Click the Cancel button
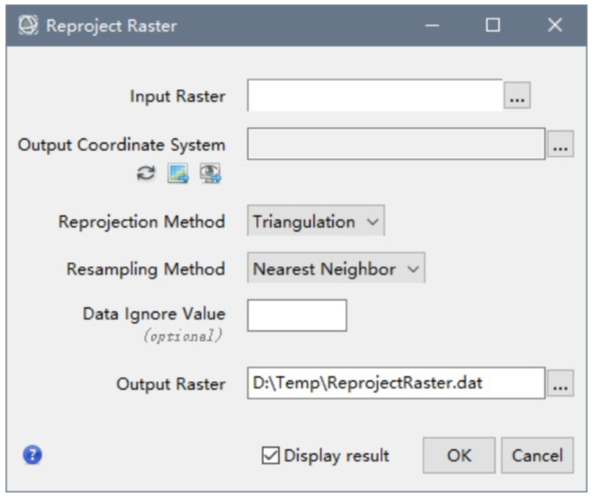595x499 pixels. [x=537, y=455]
